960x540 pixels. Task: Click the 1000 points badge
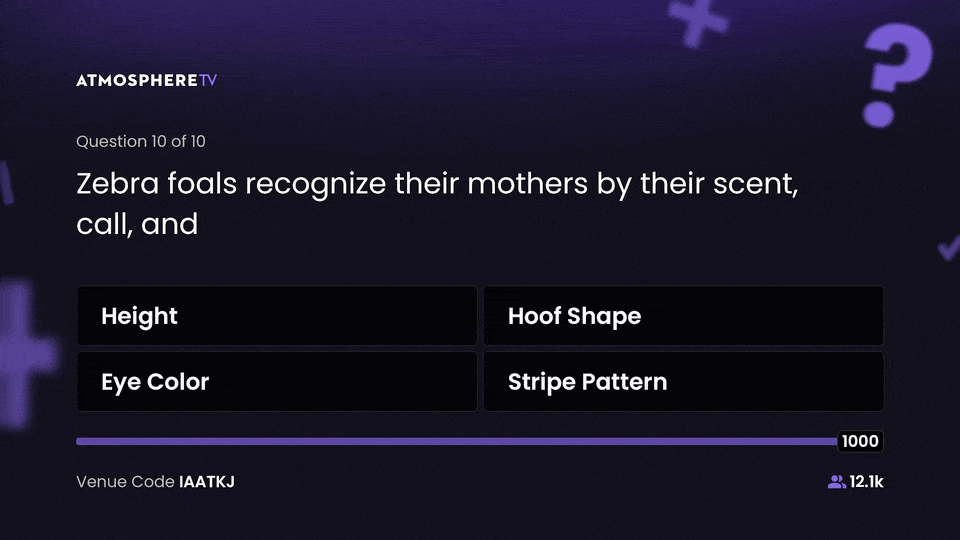tap(860, 442)
